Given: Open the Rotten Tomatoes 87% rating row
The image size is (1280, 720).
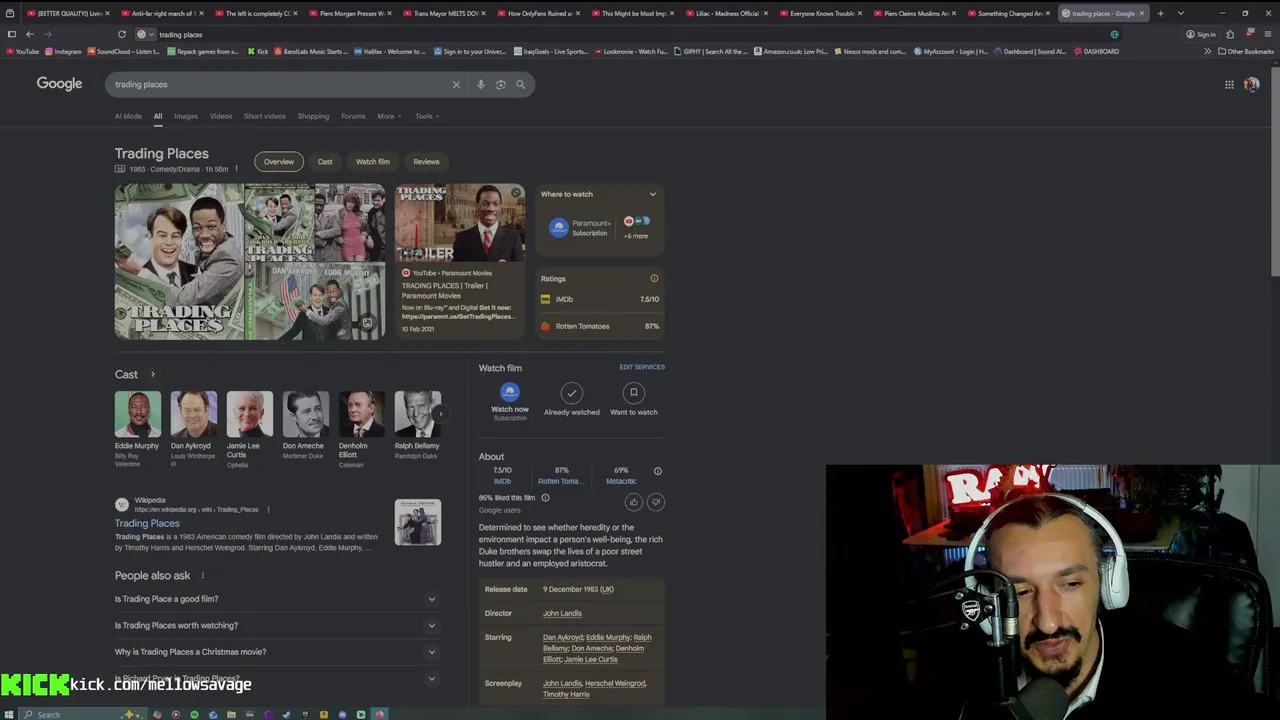Looking at the screenshot, I should tap(600, 326).
